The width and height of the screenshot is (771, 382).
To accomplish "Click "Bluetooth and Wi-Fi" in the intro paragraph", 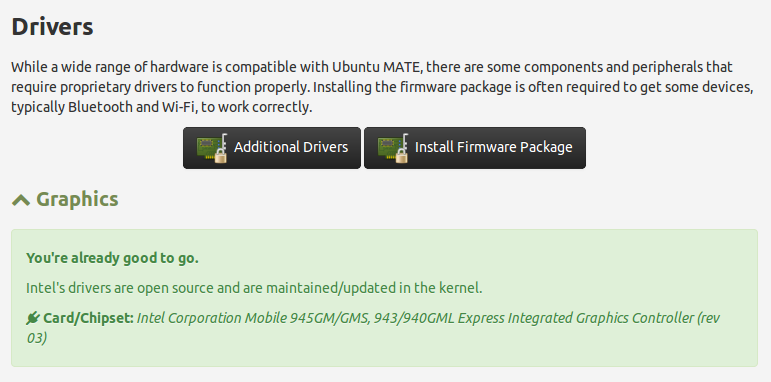I will click(132, 107).
